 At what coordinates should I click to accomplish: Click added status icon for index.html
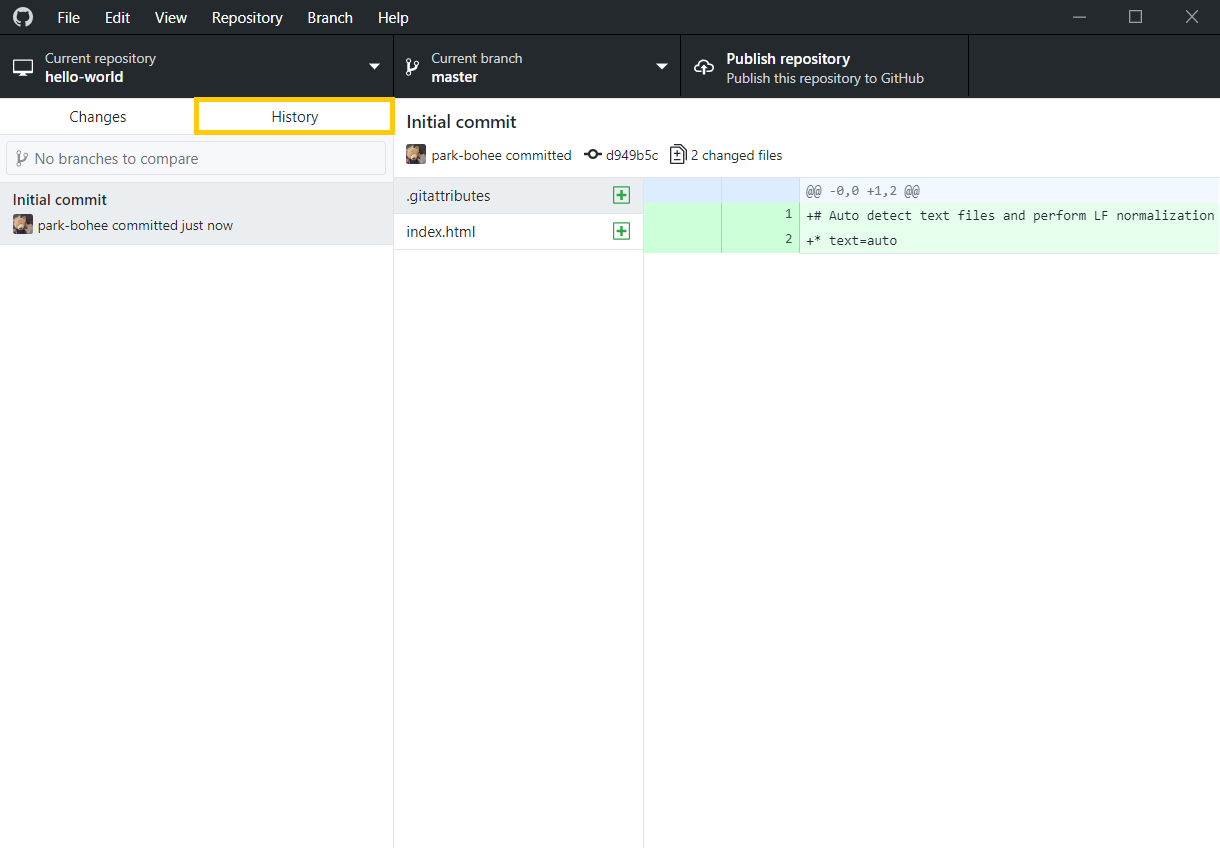point(621,232)
